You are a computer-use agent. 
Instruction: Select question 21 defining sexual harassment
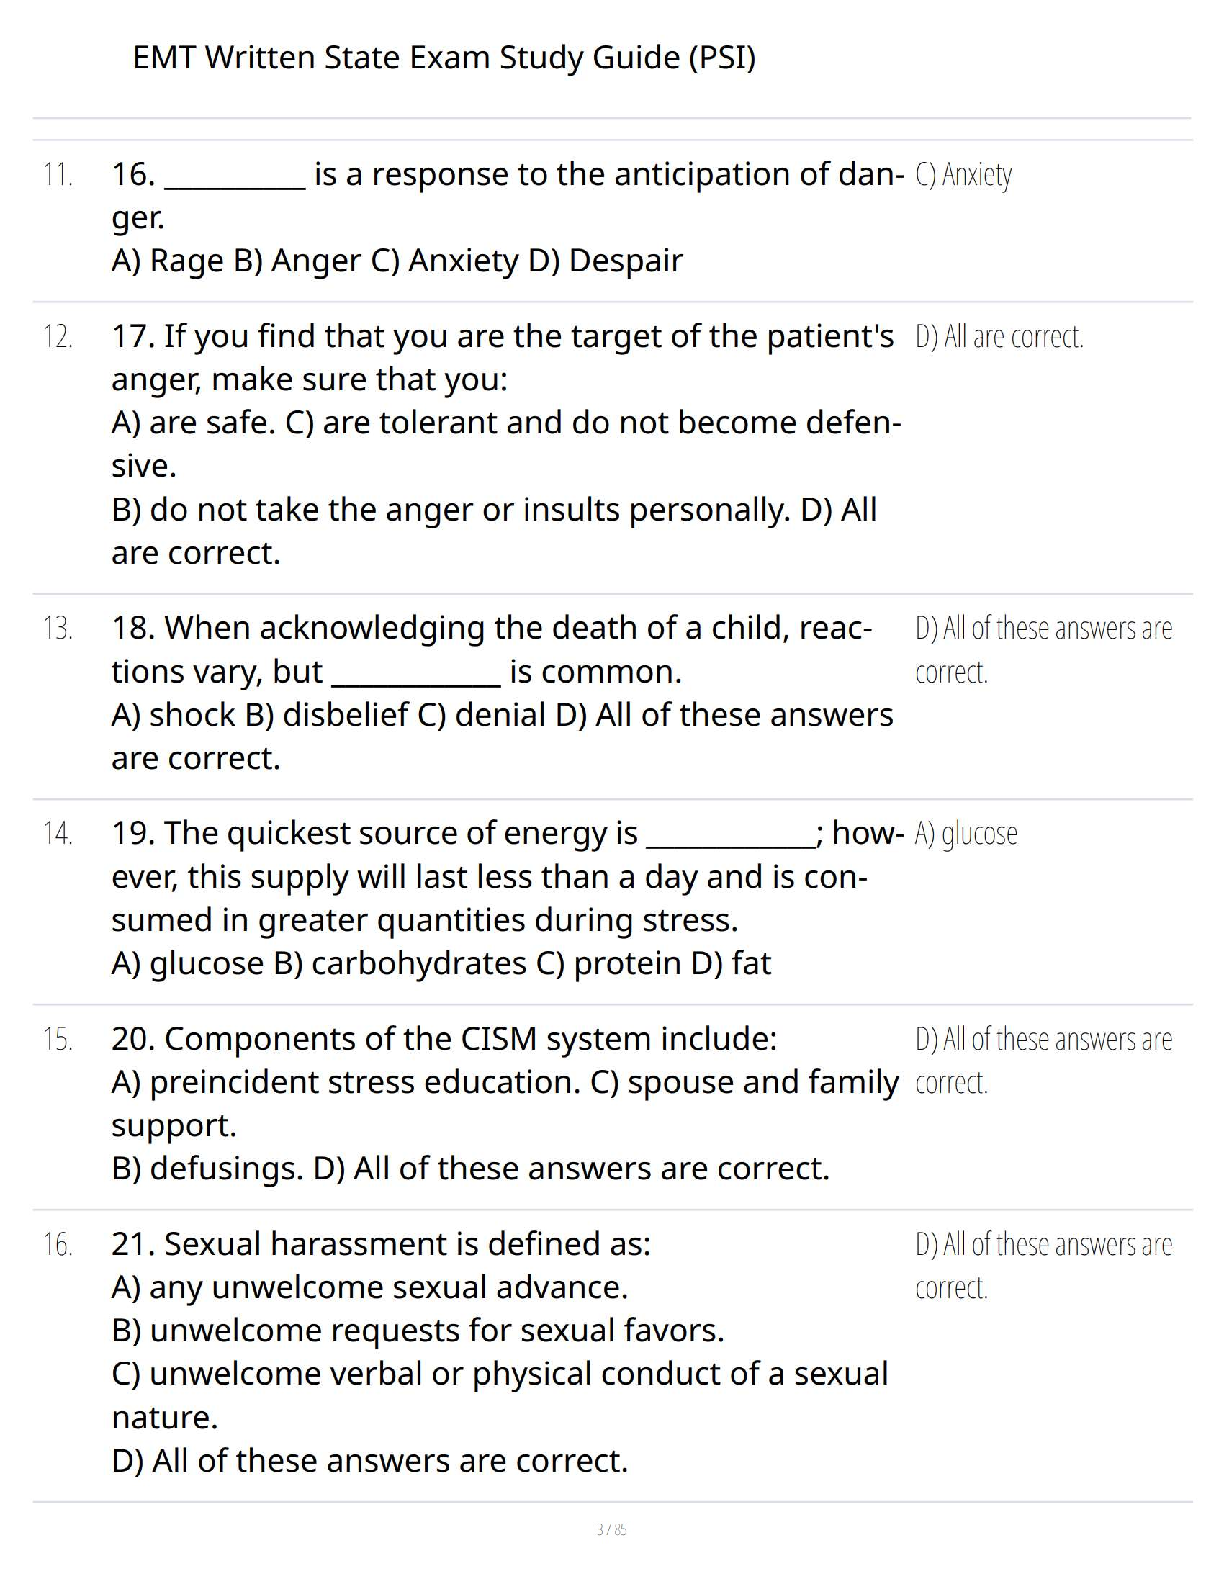[499, 1351]
